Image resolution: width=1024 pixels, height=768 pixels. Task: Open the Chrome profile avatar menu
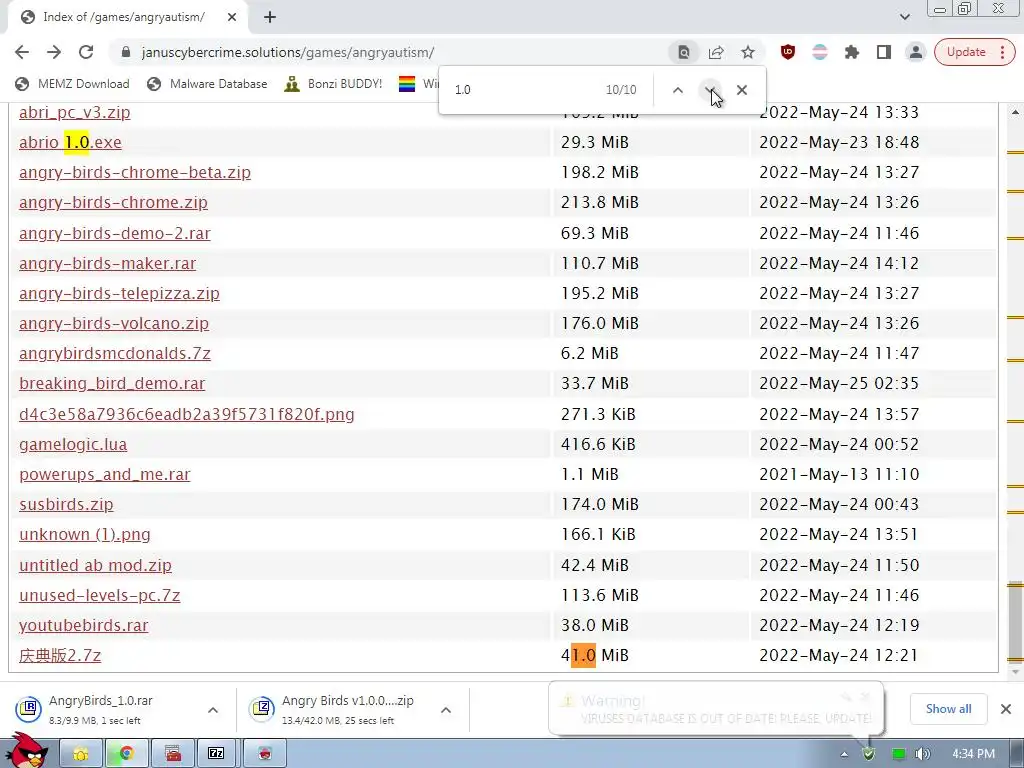(x=916, y=52)
